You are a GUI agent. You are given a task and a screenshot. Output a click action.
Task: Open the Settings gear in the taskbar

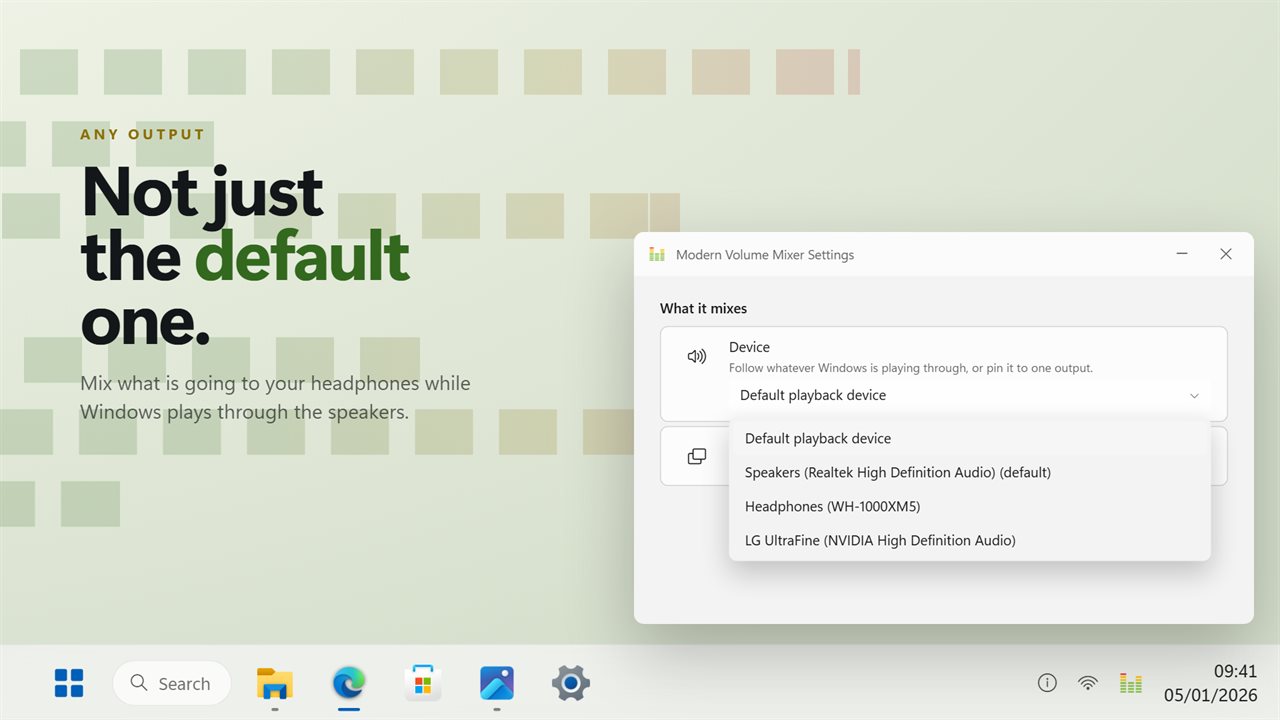pos(571,683)
